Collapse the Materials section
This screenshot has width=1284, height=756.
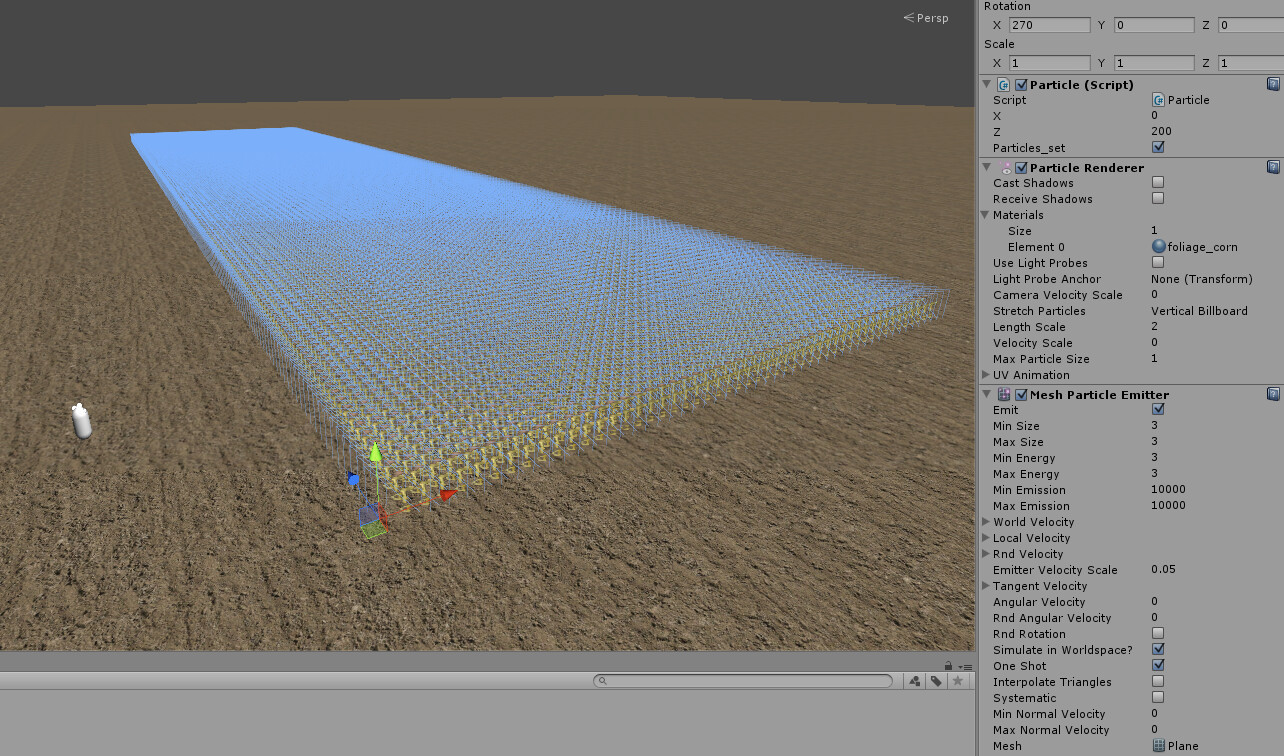pos(985,215)
